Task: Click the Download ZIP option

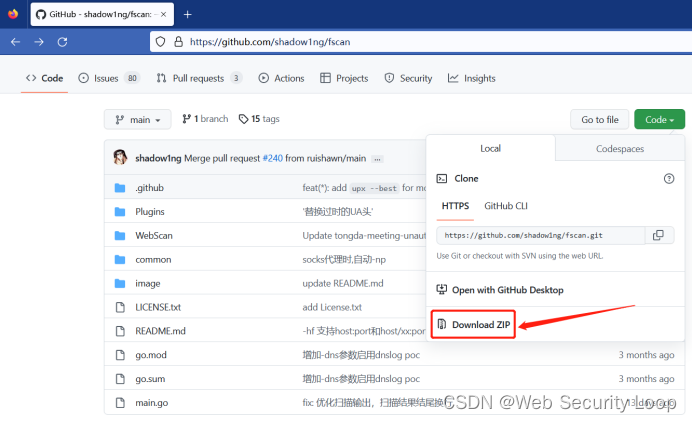Action: point(474,325)
